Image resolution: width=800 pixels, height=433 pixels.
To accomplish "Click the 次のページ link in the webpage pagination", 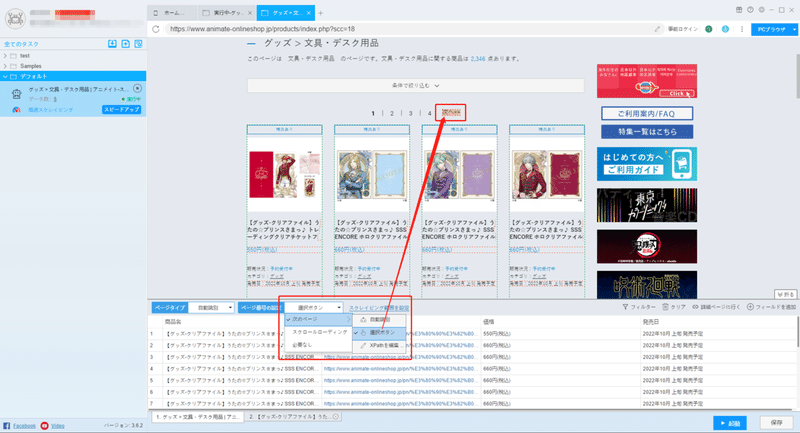I will (x=451, y=113).
